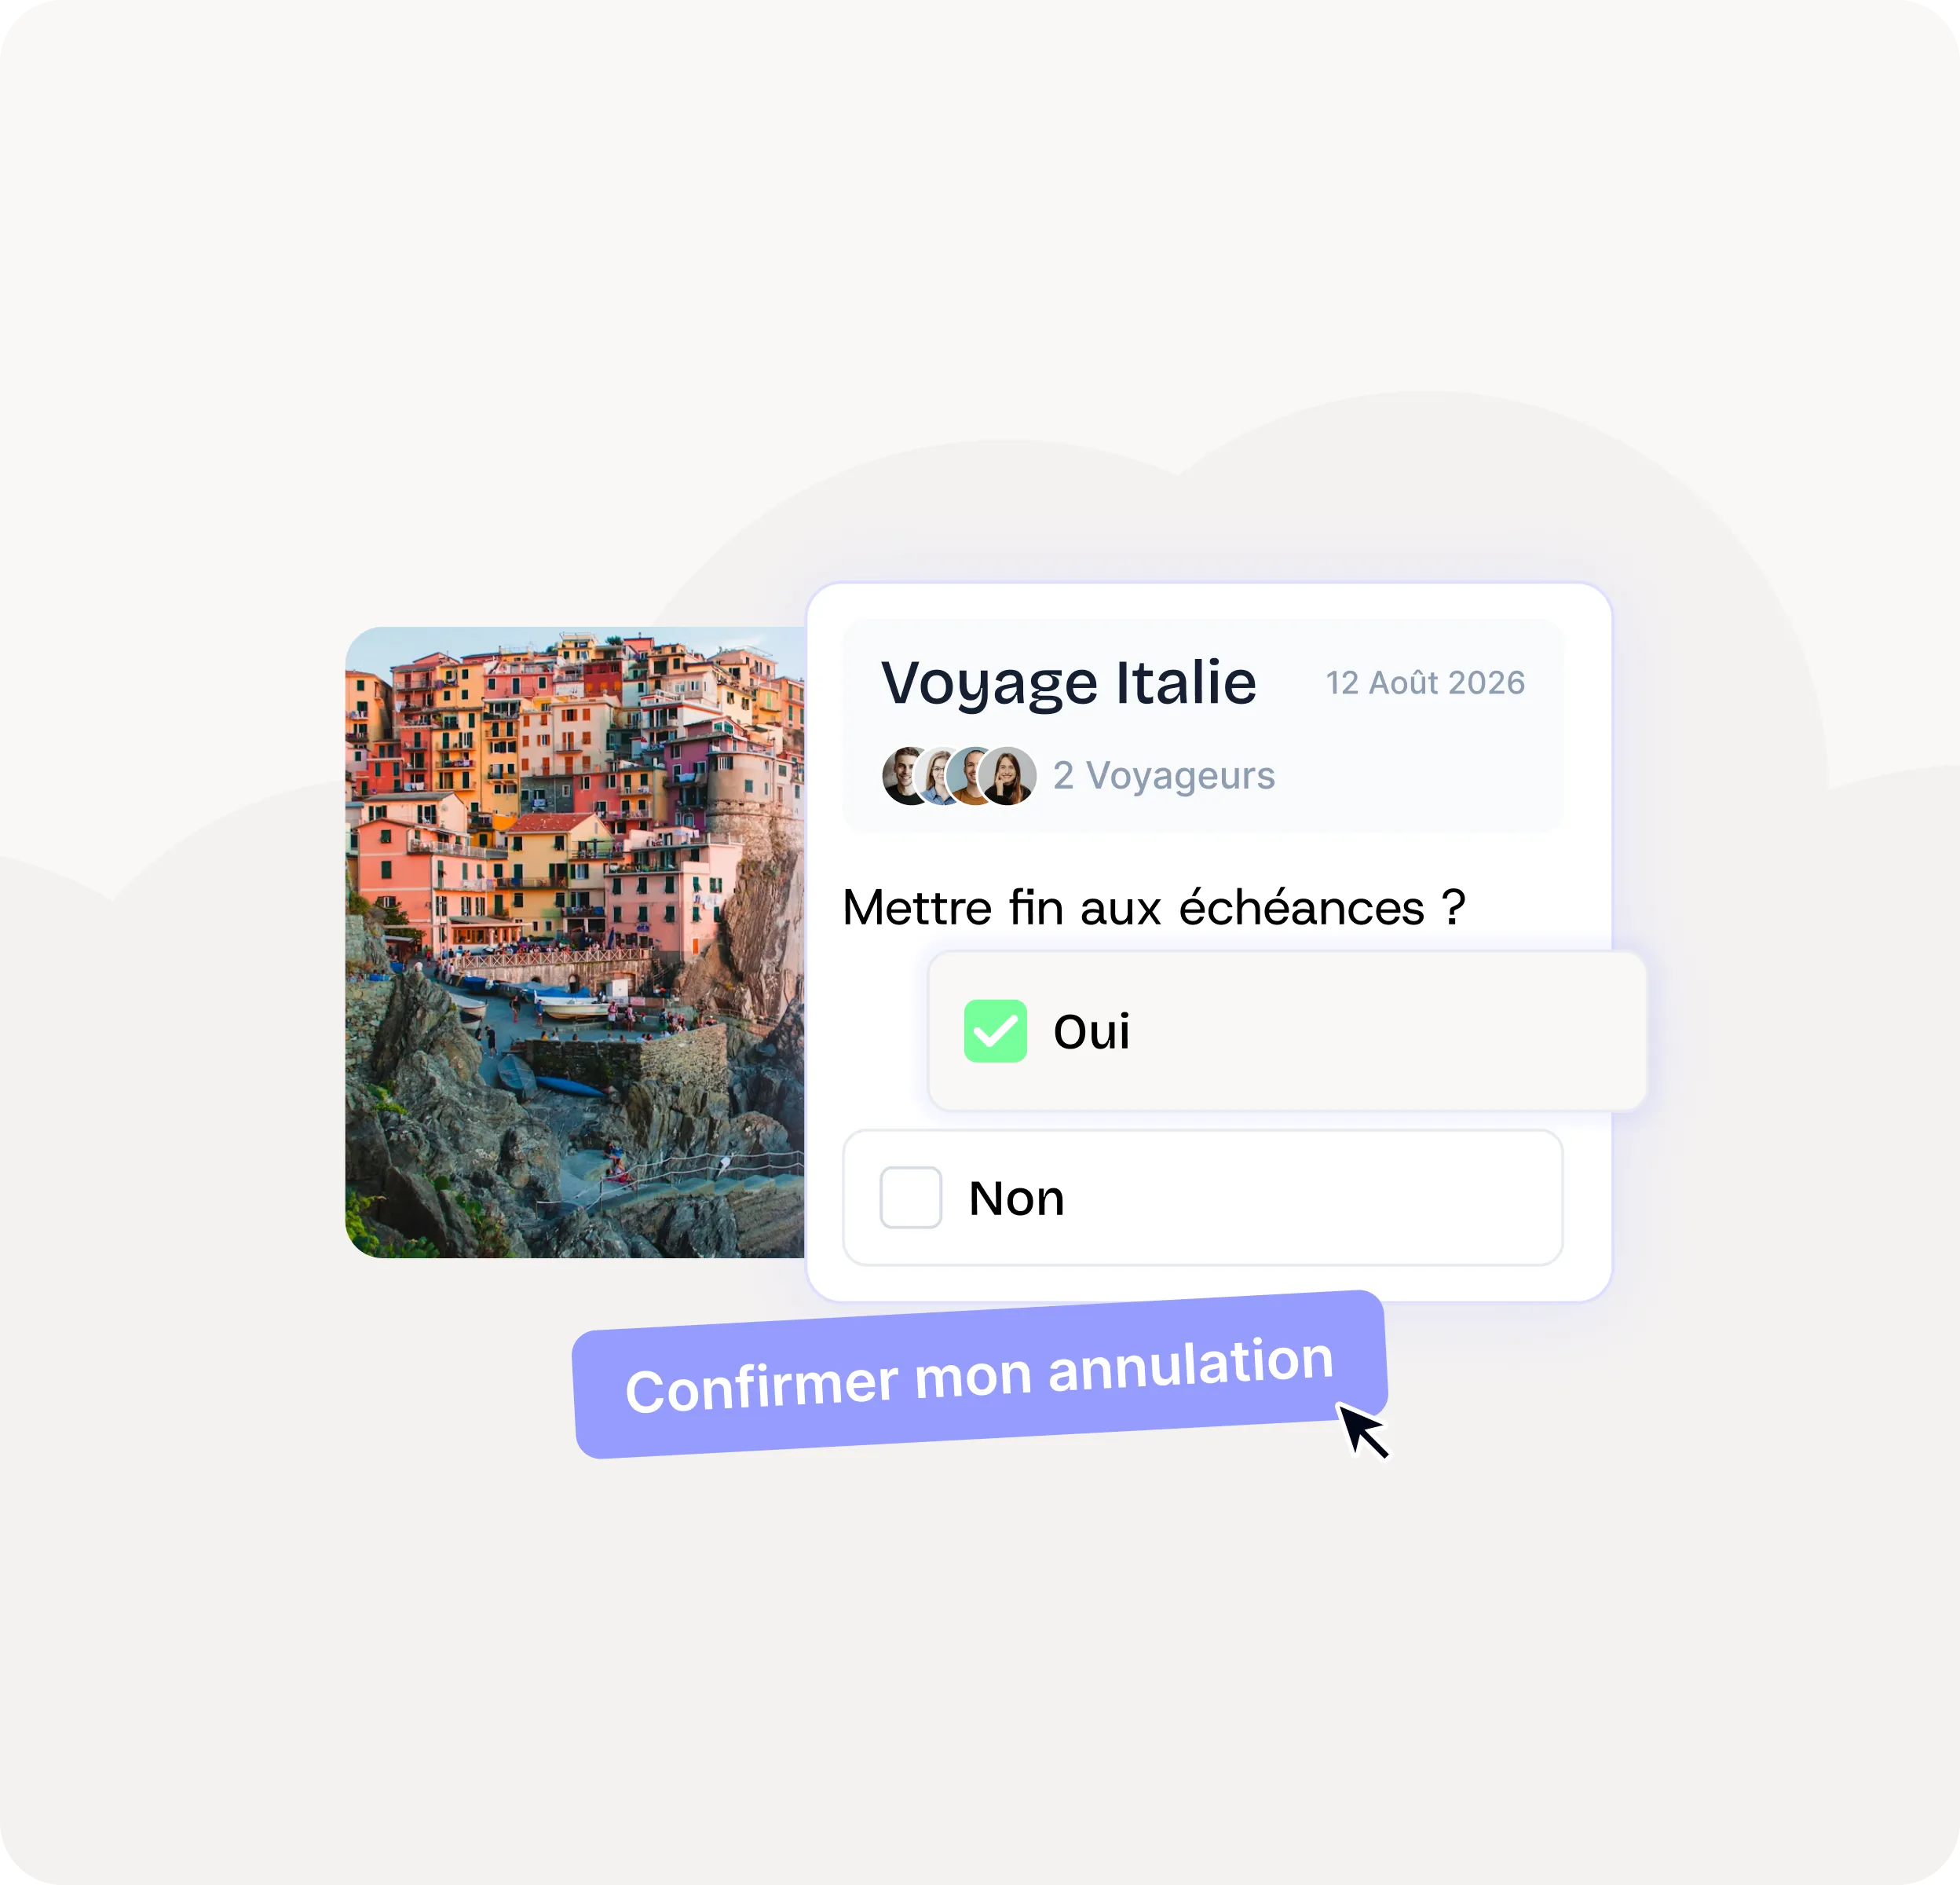The height and width of the screenshot is (1885, 1960).
Task: Select the Voyage Italie trip header card
Action: (1203, 726)
